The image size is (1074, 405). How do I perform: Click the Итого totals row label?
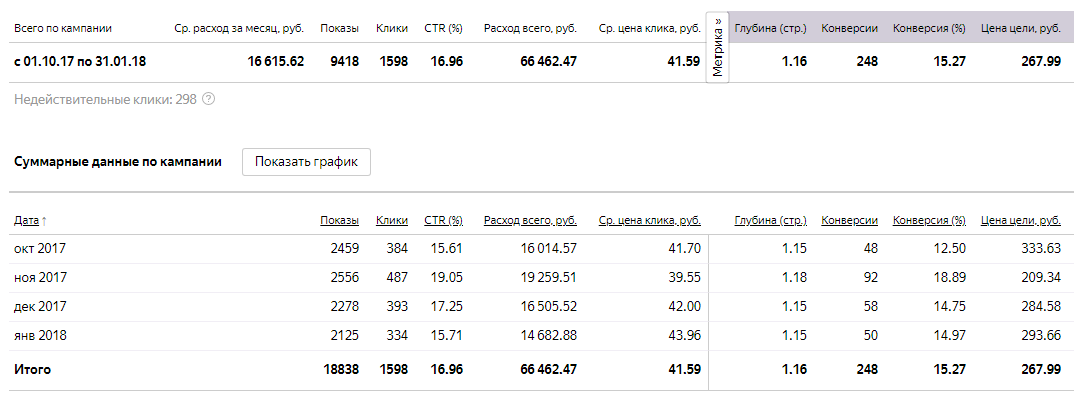32,370
